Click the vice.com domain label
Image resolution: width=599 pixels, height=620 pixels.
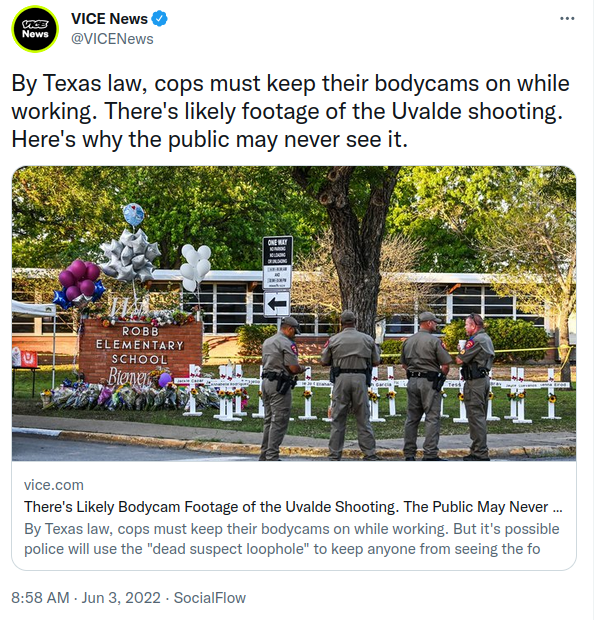coord(54,485)
